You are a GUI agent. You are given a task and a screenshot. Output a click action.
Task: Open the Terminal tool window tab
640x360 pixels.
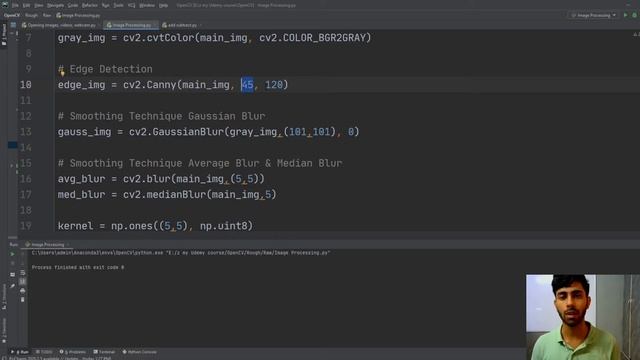point(104,352)
